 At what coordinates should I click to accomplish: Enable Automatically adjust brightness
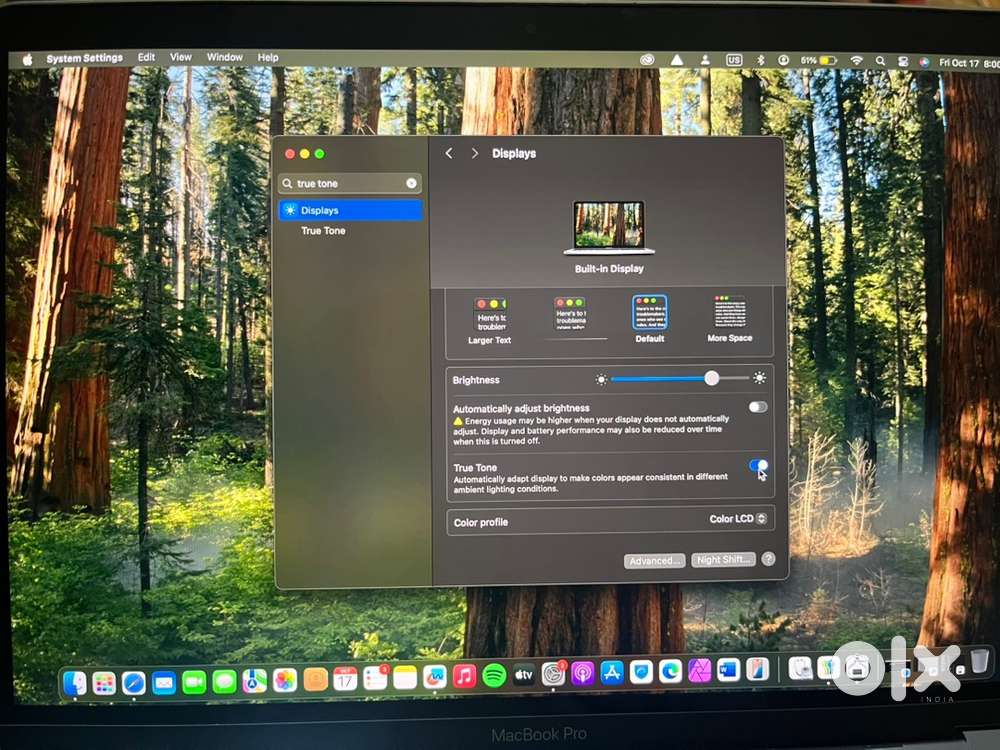tap(758, 407)
